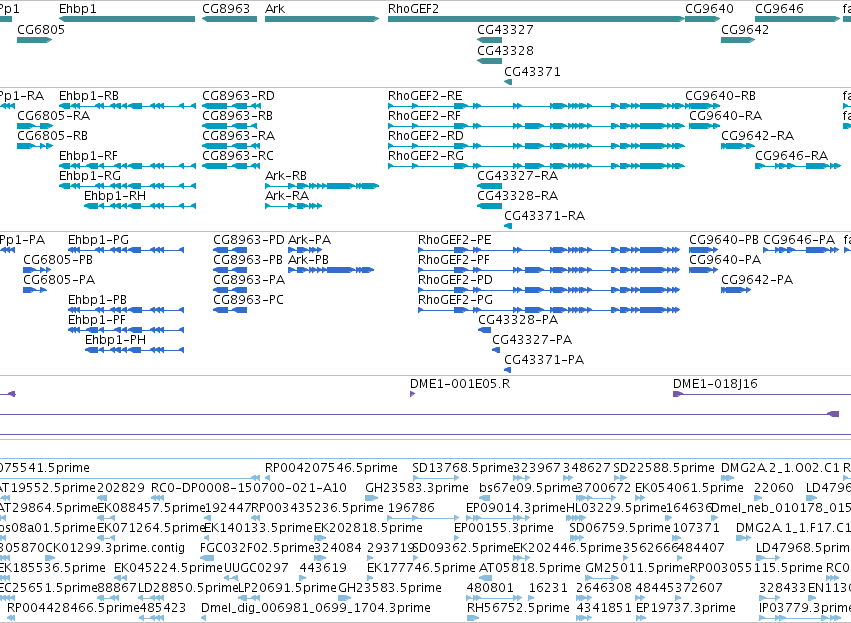Click the Ehbp1 gene label

pyautogui.click(x=78, y=9)
